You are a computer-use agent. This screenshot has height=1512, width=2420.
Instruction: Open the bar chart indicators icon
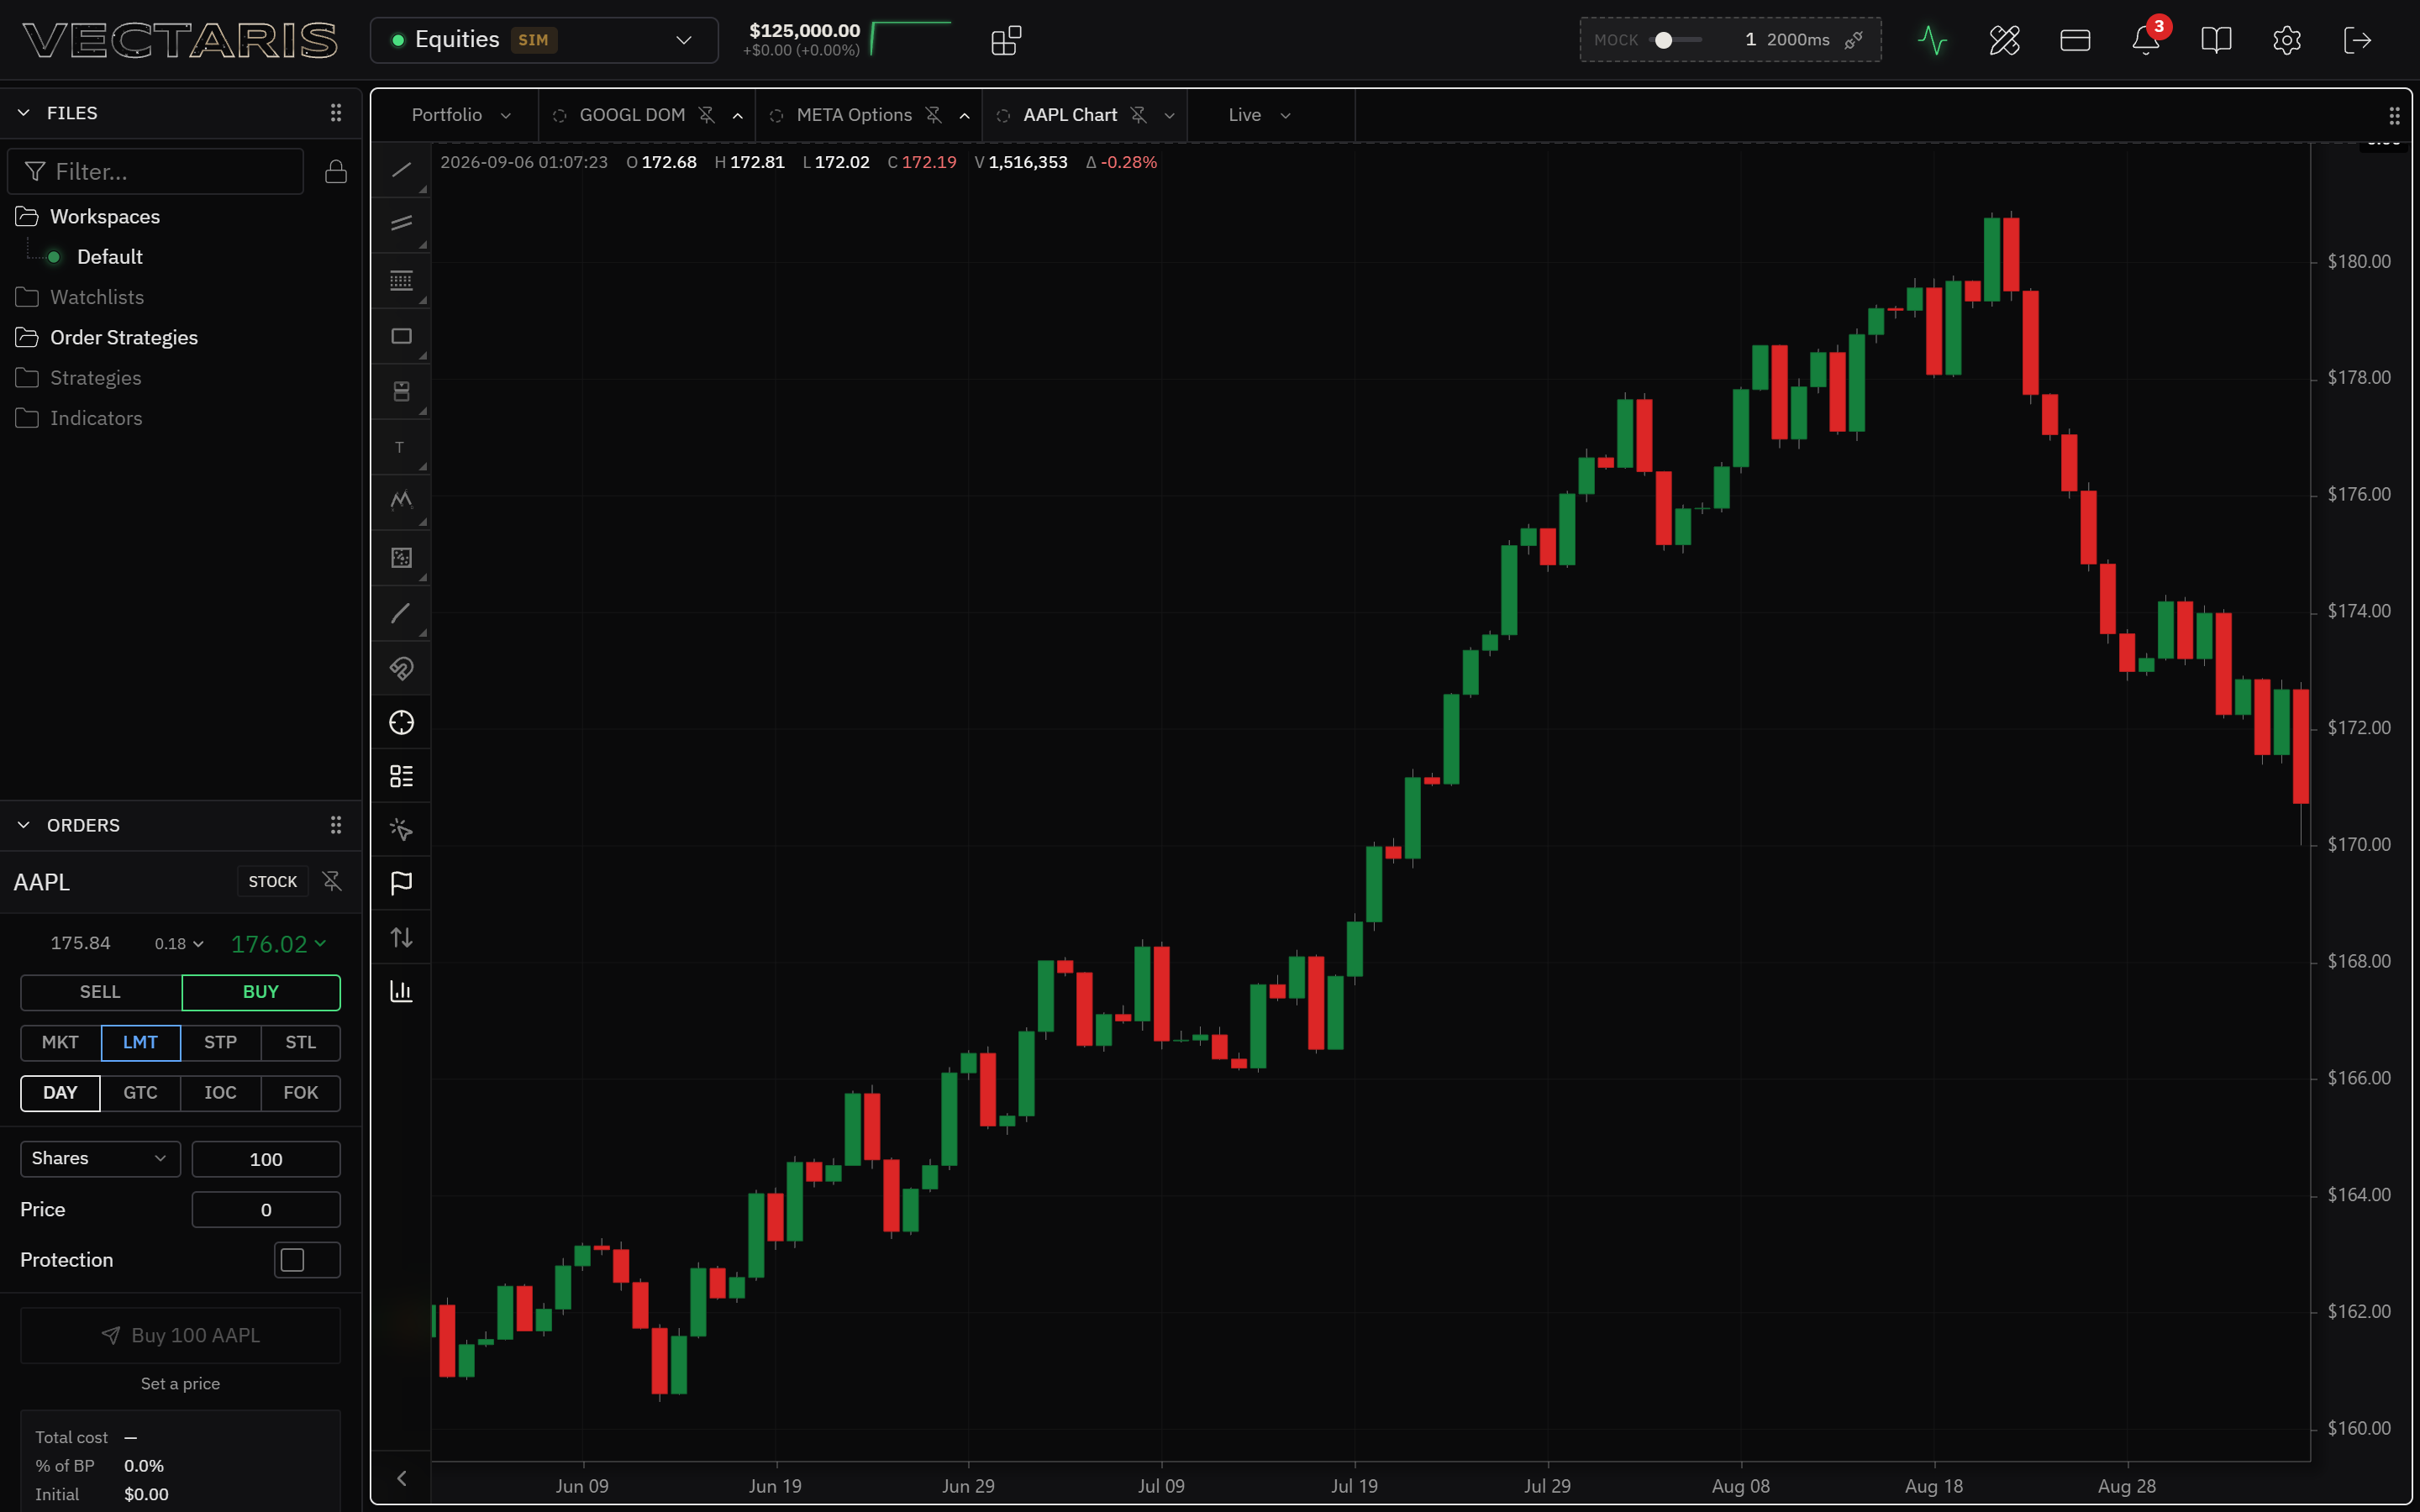pyautogui.click(x=401, y=991)
